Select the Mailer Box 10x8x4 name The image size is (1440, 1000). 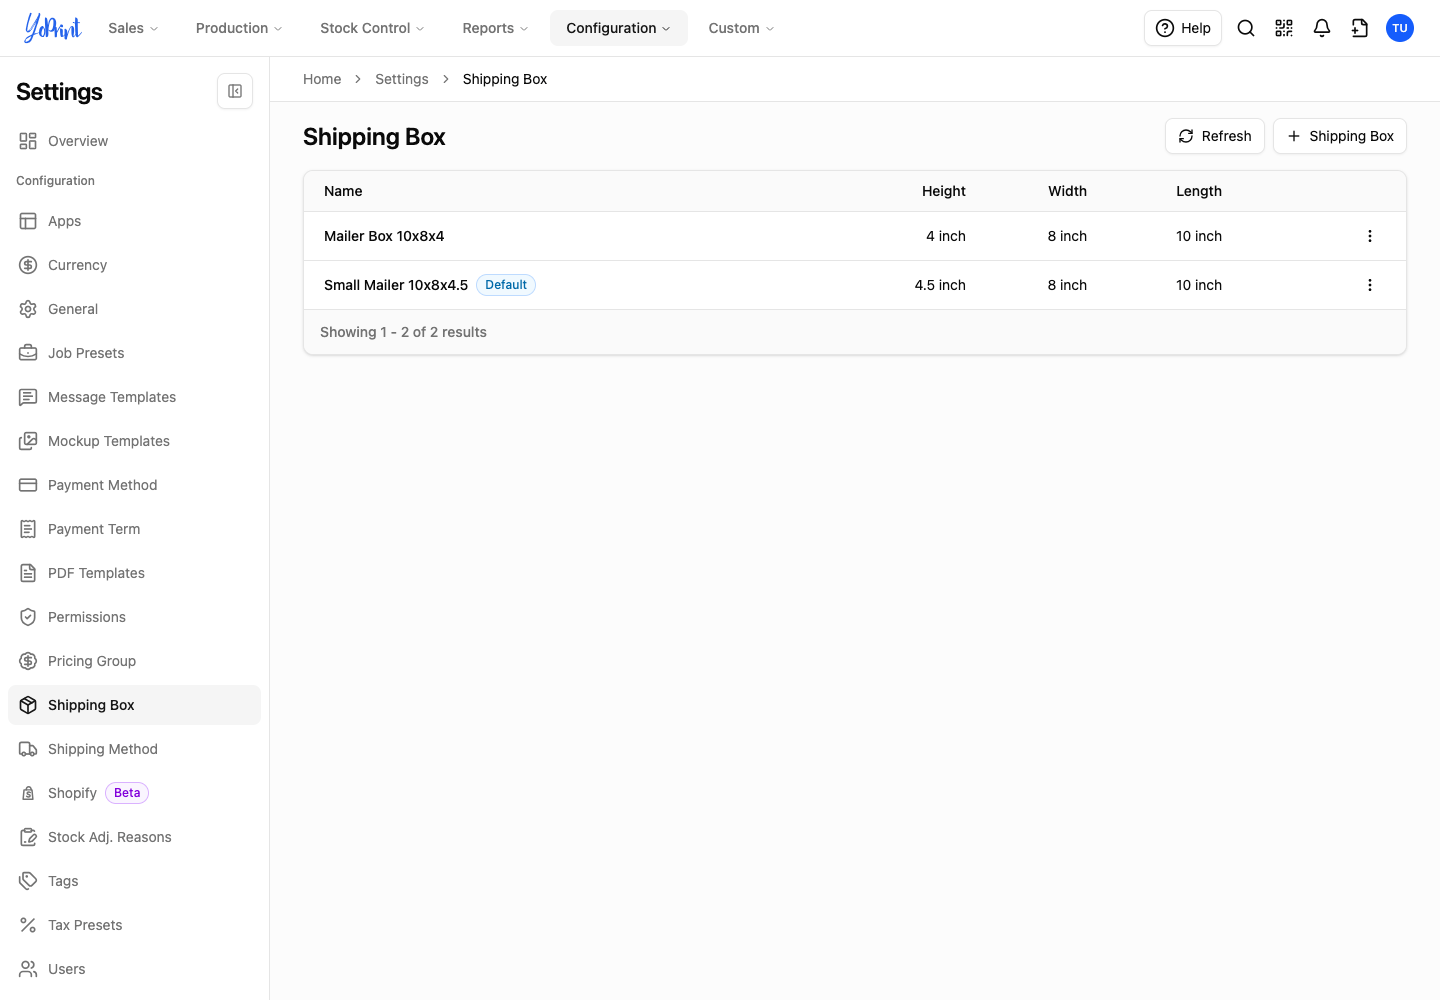[x=384, y=236]
